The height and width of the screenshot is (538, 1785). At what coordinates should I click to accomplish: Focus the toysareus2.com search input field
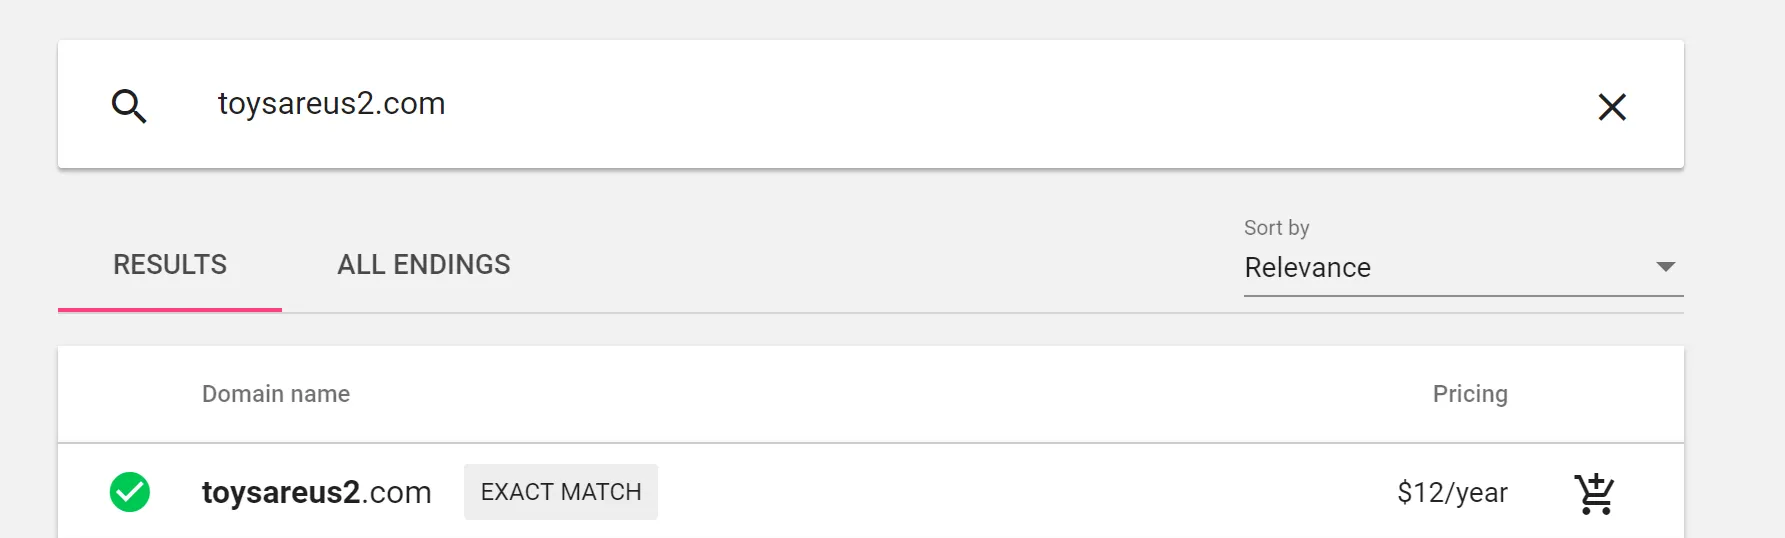pyautogui.click(x=332, y=104)
